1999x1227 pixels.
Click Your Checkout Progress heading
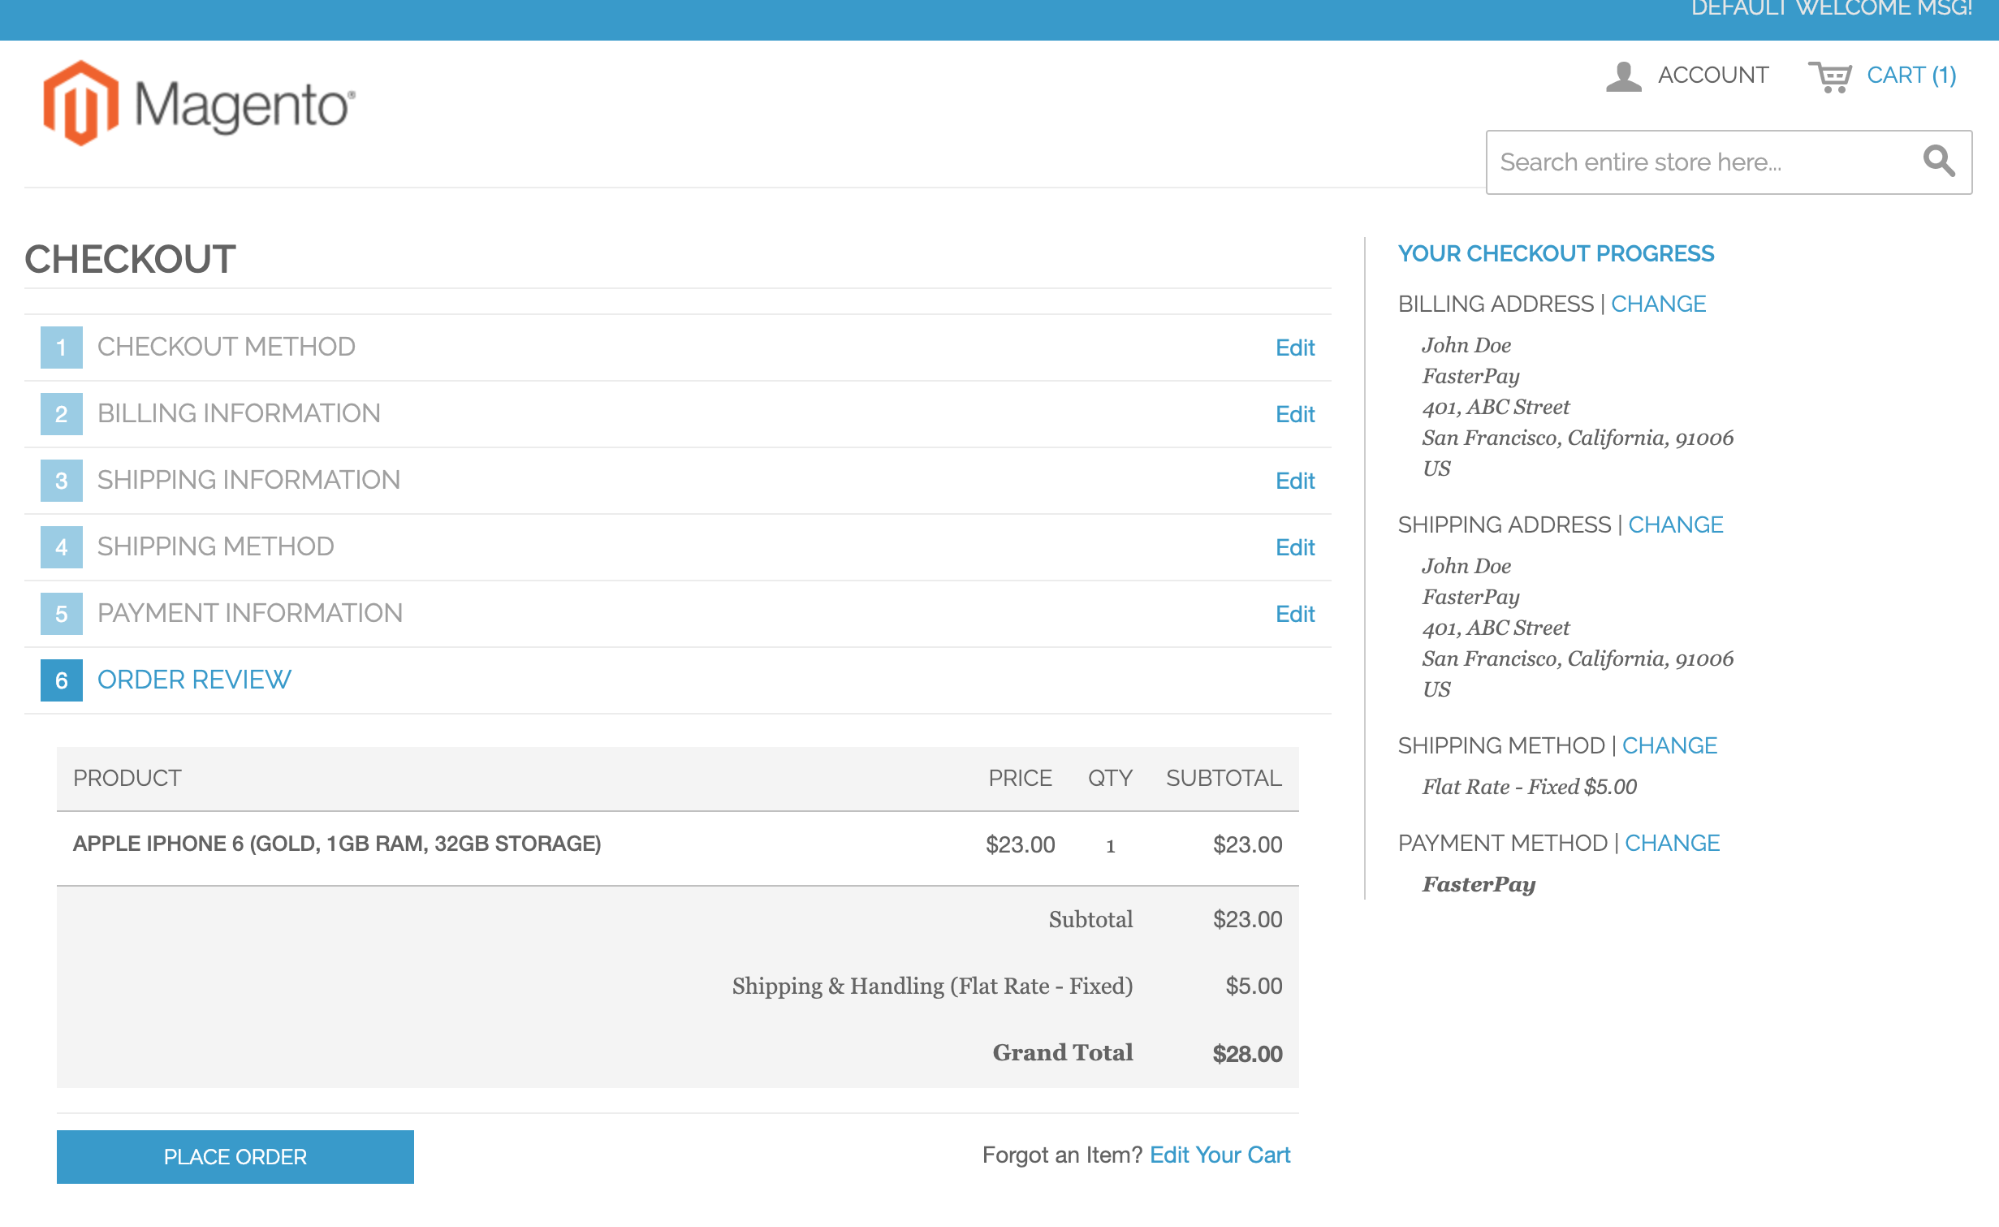tap(1556, 254)
